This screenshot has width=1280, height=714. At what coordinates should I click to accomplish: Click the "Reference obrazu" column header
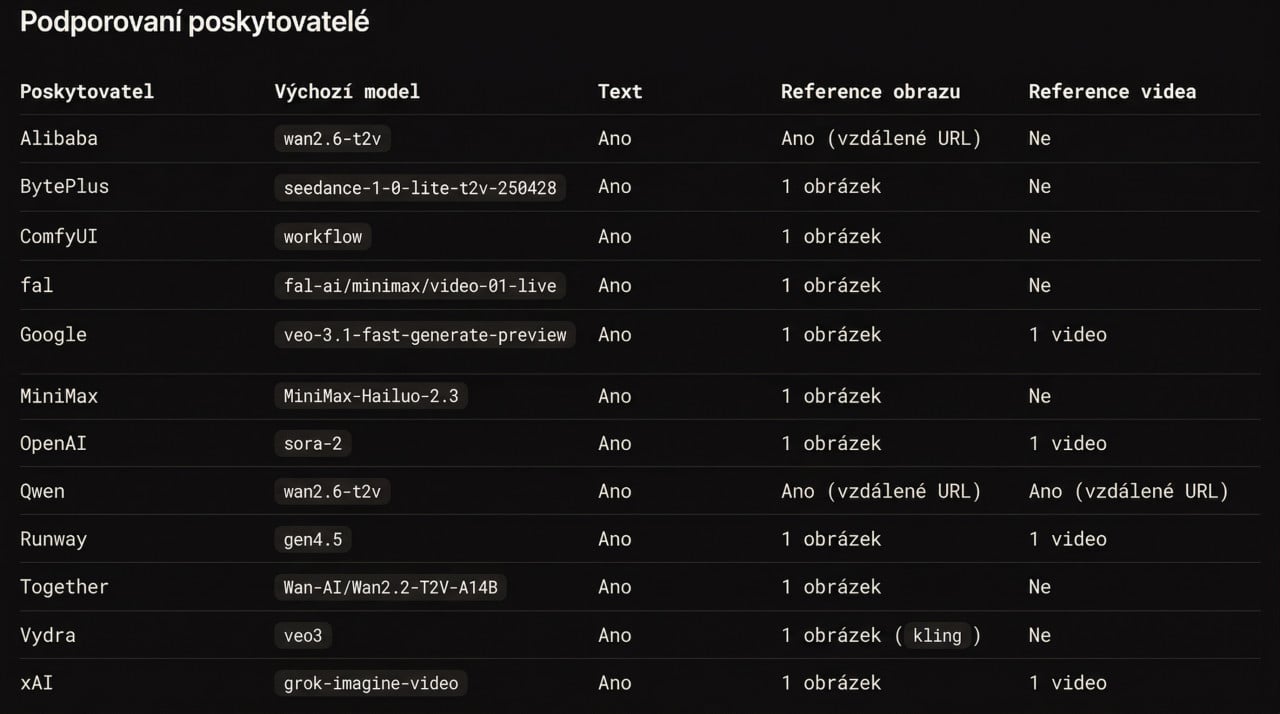tap(870, 91)
